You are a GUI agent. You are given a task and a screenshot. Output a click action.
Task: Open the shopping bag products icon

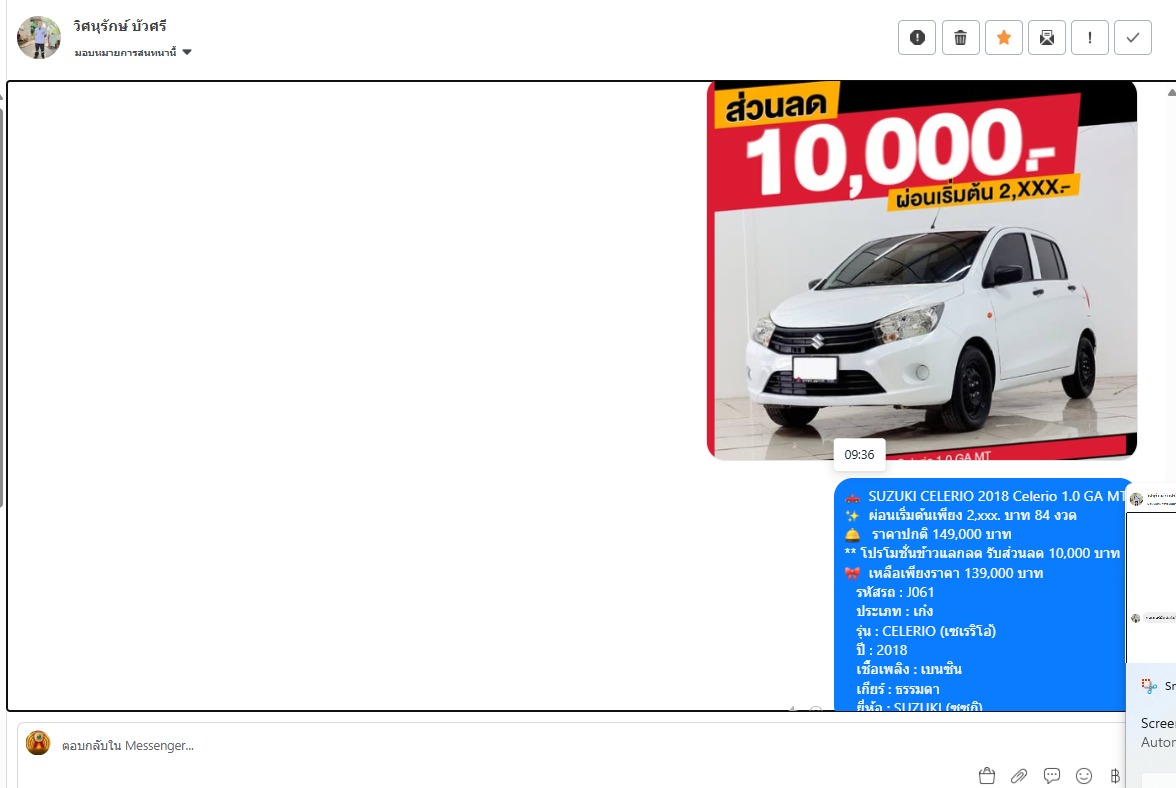tap(987, 776)
